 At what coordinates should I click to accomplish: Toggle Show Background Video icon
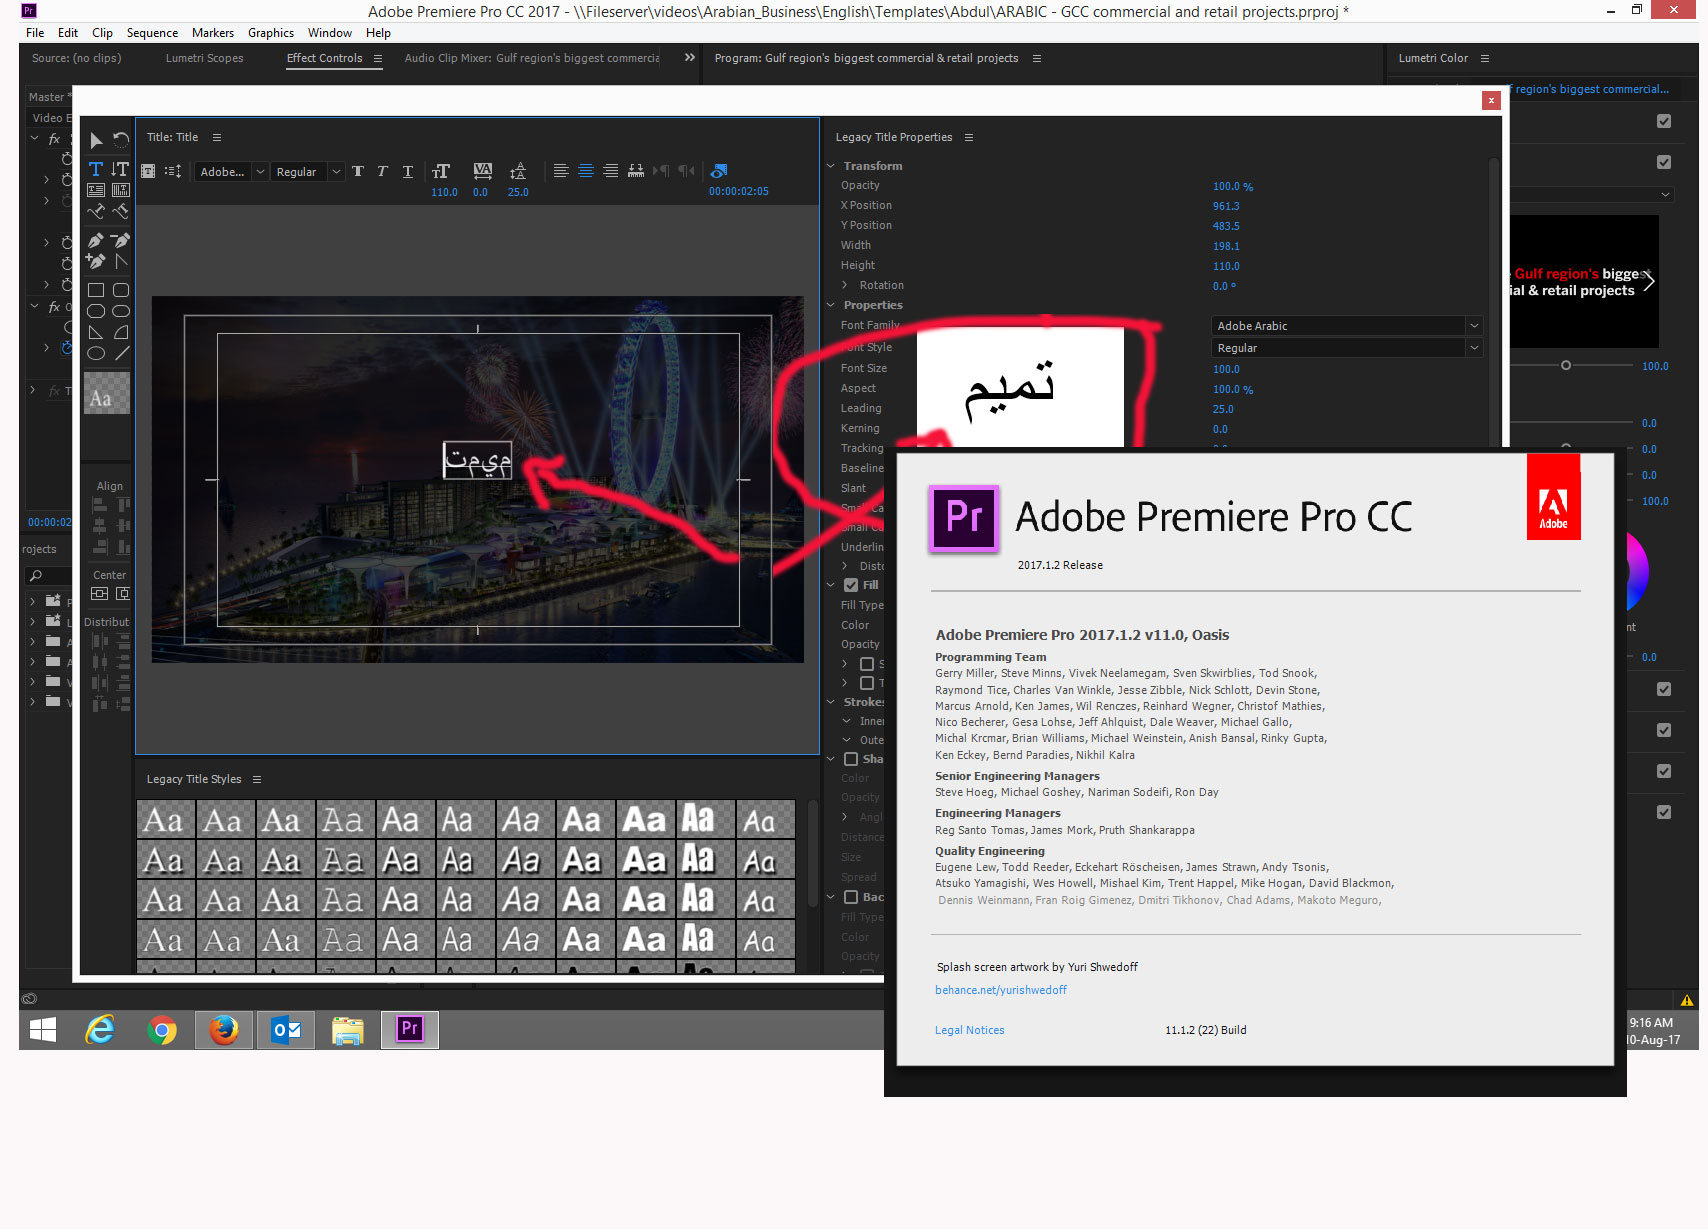[719, 171]
